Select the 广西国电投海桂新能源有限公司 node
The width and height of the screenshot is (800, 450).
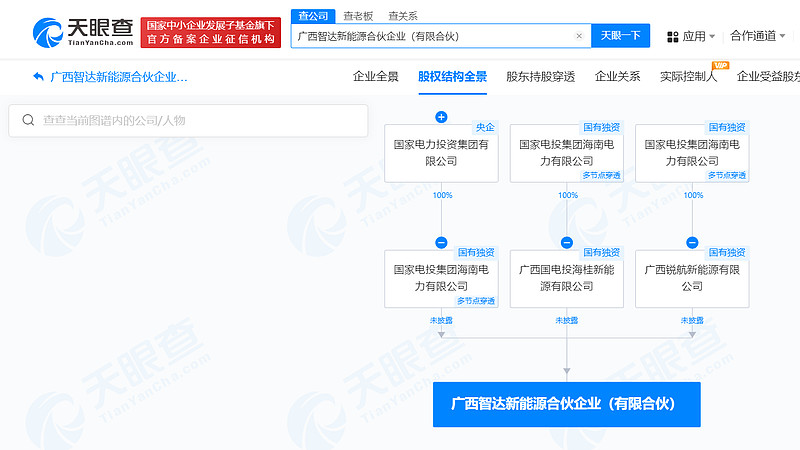(567, 278)
